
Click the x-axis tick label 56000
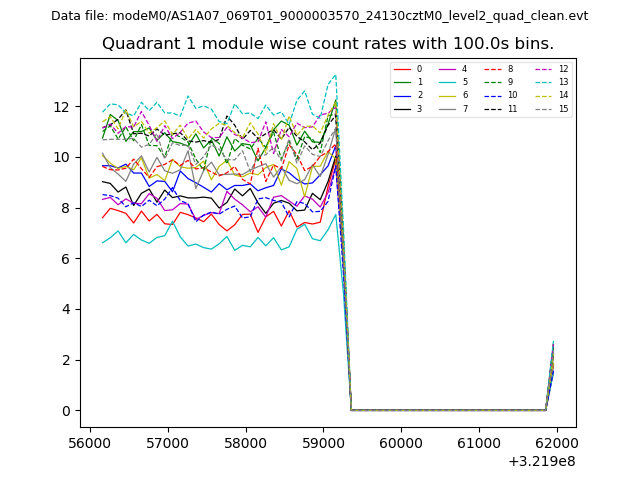point(90,443)
